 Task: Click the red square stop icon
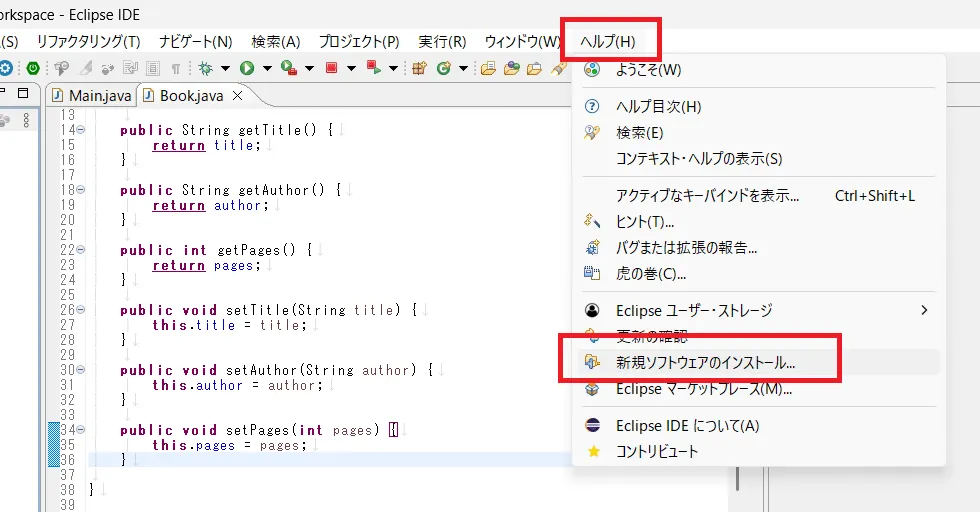pyautogui.click(x=332, y=68)
